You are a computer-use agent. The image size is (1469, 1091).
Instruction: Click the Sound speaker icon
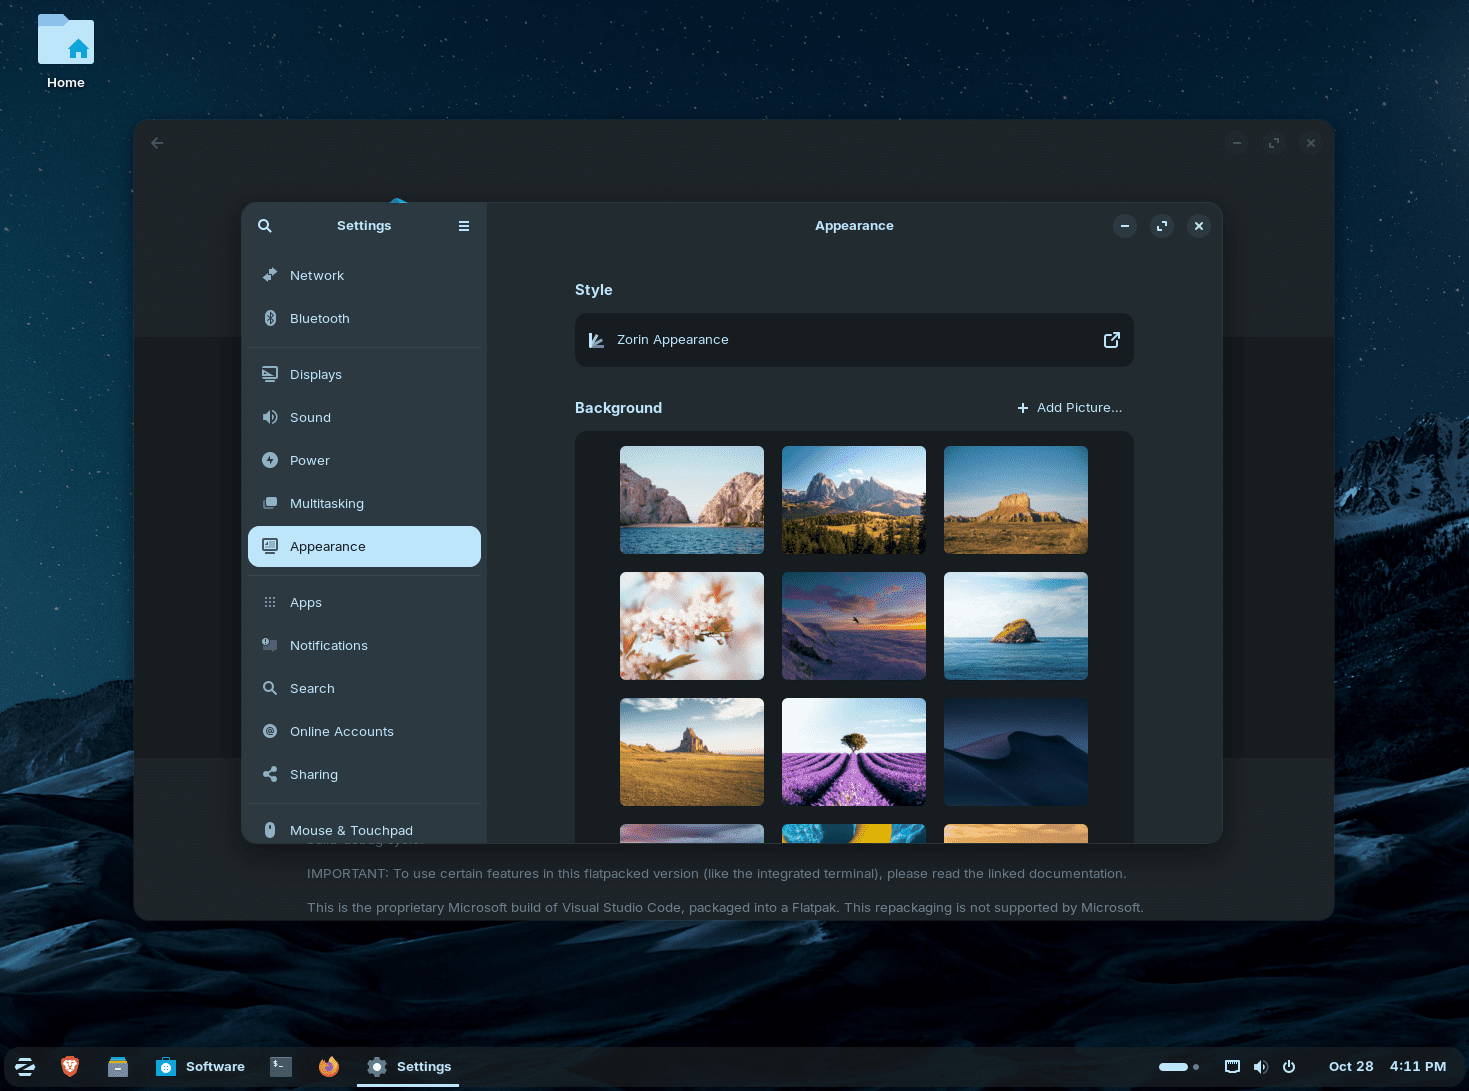click(269, 417)
